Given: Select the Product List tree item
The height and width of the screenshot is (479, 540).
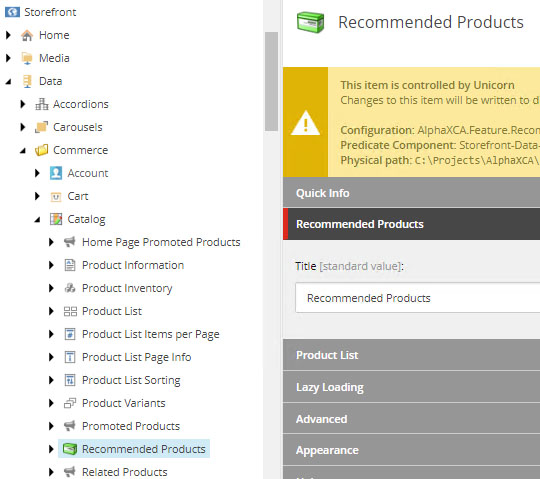Looking at the screenshot, I should click(112, 311).
